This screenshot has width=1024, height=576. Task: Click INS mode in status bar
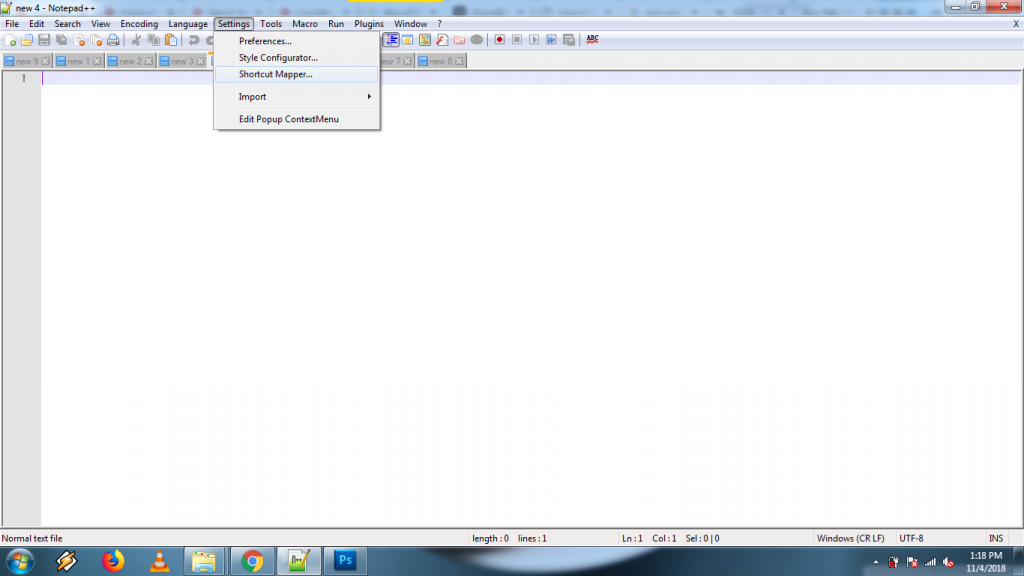click(x=995, y=539)
